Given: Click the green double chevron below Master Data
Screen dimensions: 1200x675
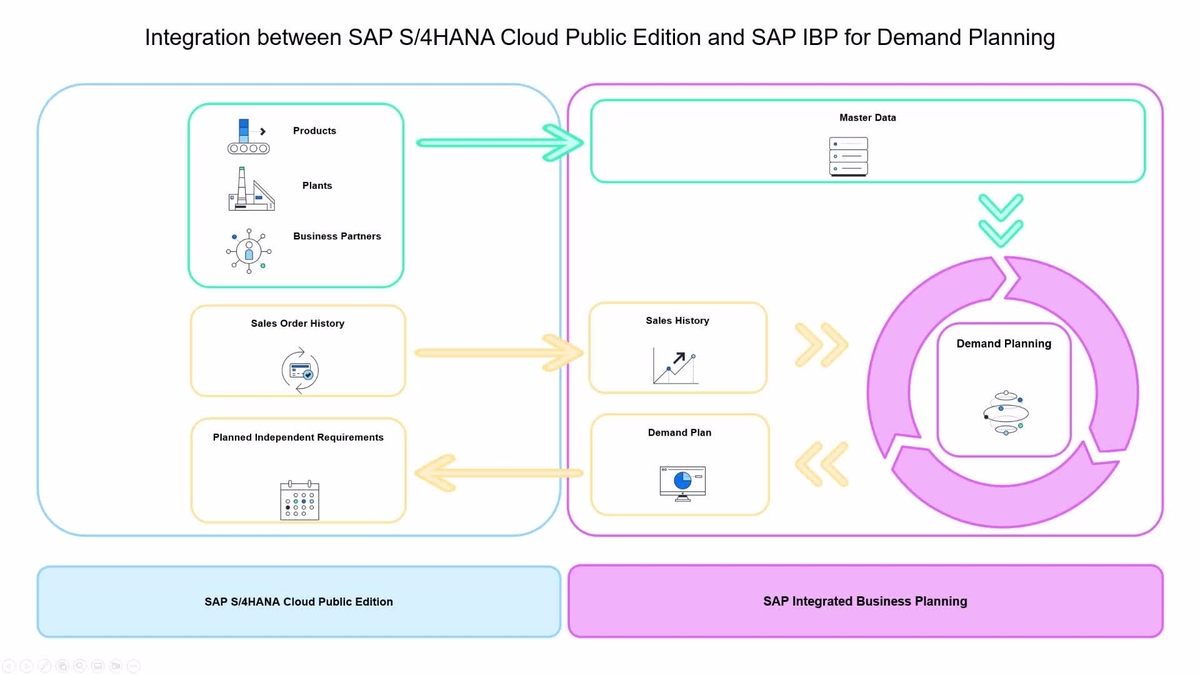Looking at the screenshot, I should tap(1000, 219).
